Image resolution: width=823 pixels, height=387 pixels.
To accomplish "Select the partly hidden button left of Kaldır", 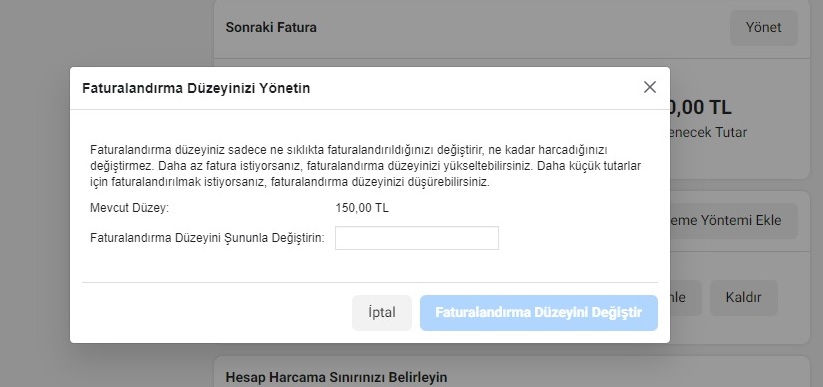I will [x=685, y=298].
